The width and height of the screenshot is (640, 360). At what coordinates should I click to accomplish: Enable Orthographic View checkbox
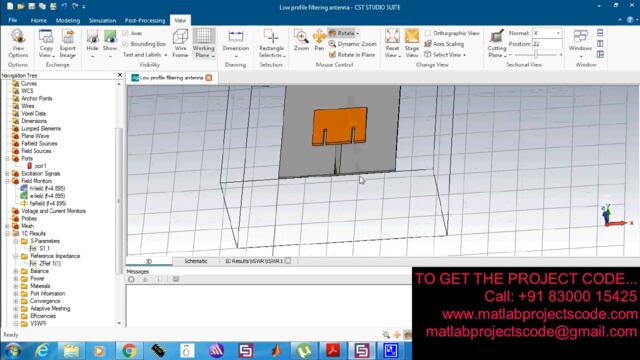pyautogui.click(x=428, y=33)
